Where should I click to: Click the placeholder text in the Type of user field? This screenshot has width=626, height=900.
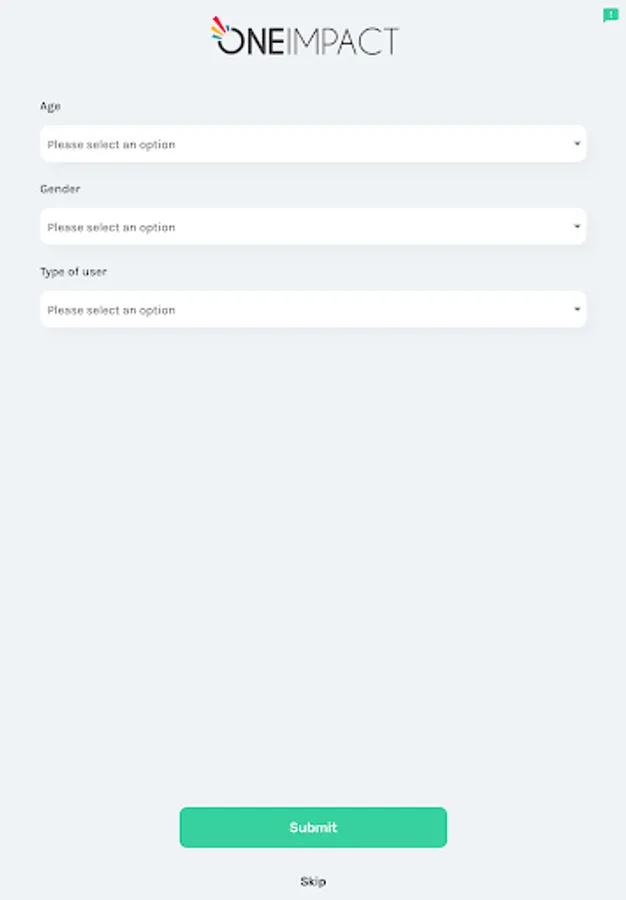[x=111, y=310]
